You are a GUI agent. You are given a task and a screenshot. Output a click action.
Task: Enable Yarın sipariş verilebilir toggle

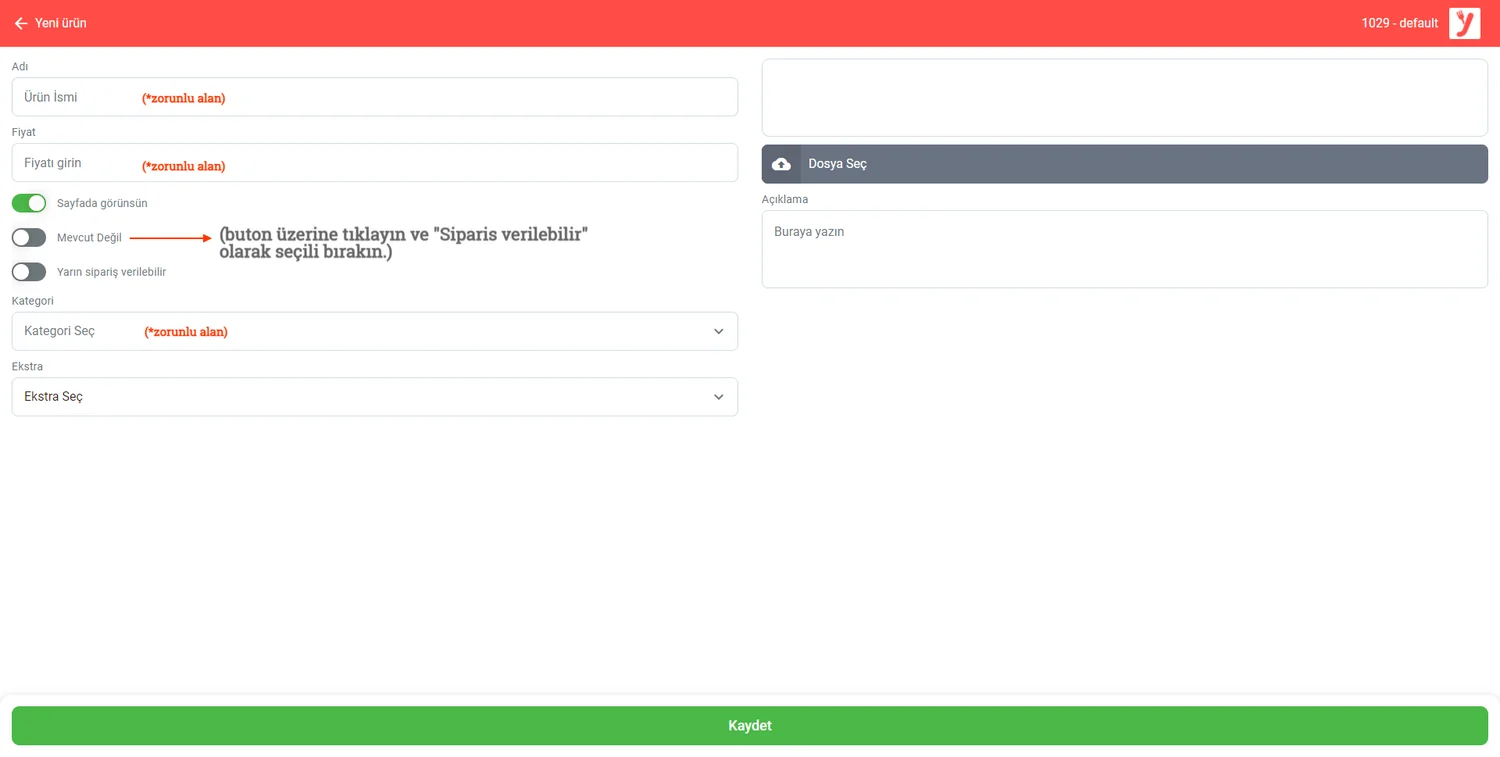click(29, 272)
